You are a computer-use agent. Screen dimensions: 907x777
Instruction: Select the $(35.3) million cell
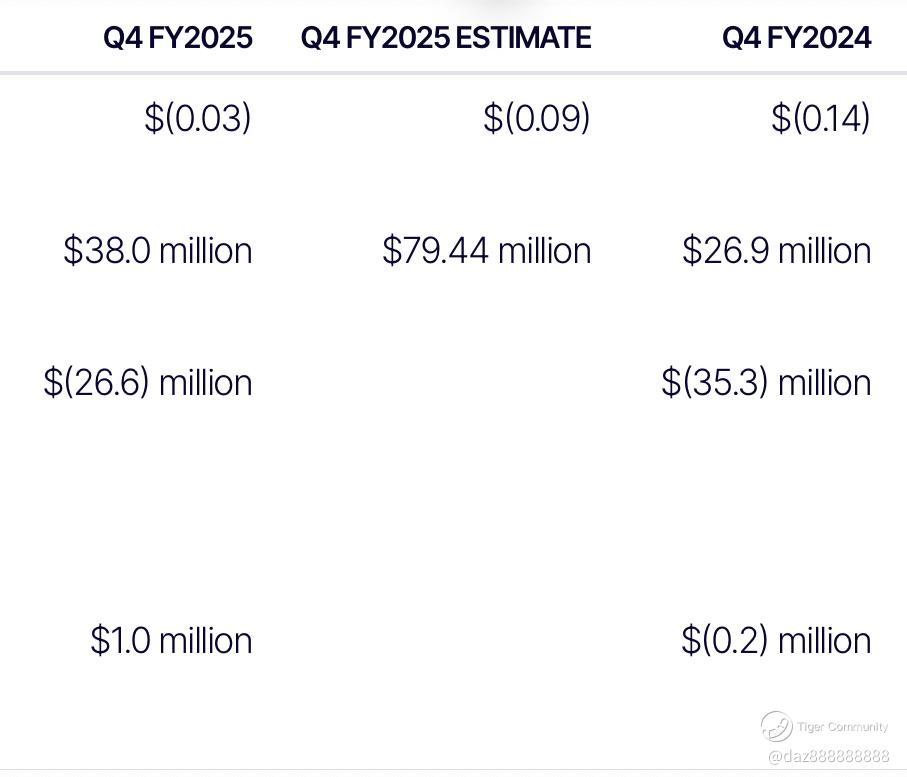pos(766,382)
